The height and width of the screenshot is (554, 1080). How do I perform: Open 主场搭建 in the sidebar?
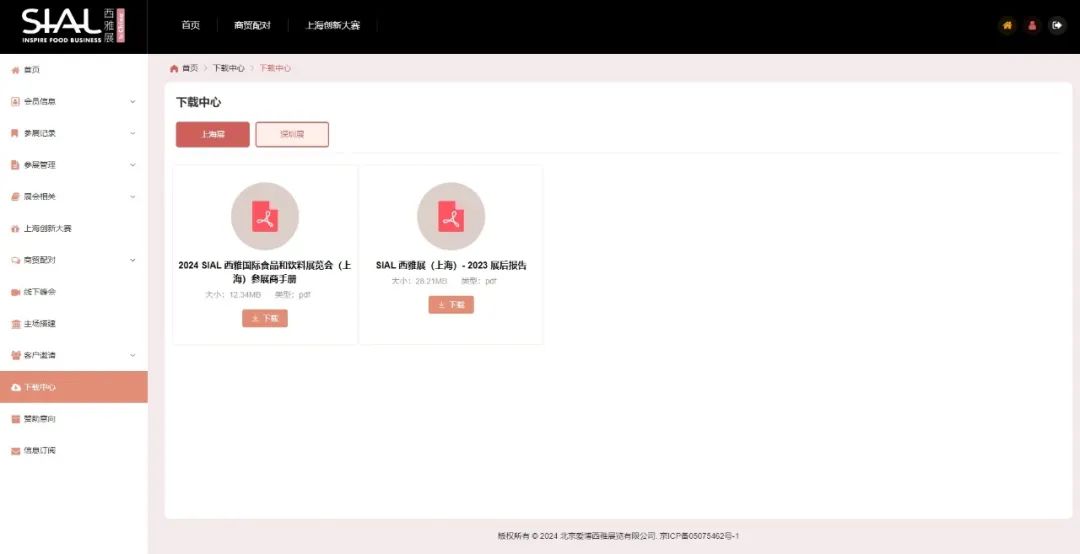coord(40,324)
